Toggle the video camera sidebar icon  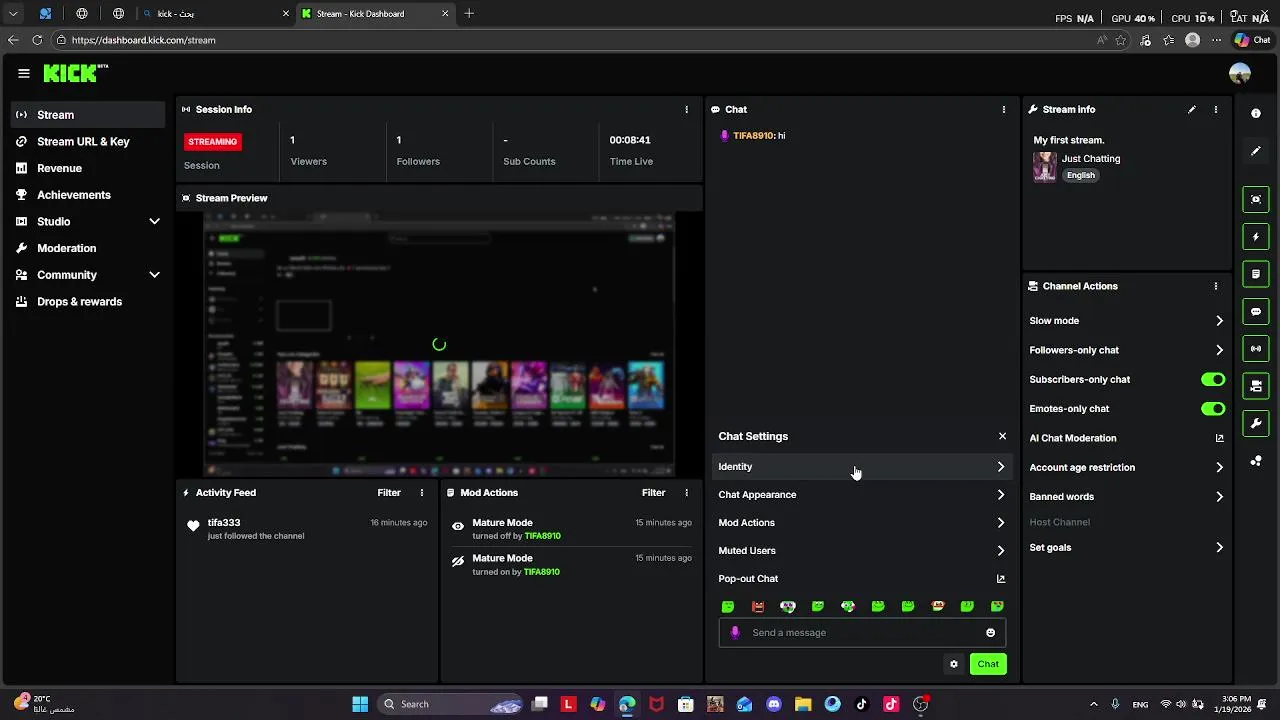pos(1256,386)
